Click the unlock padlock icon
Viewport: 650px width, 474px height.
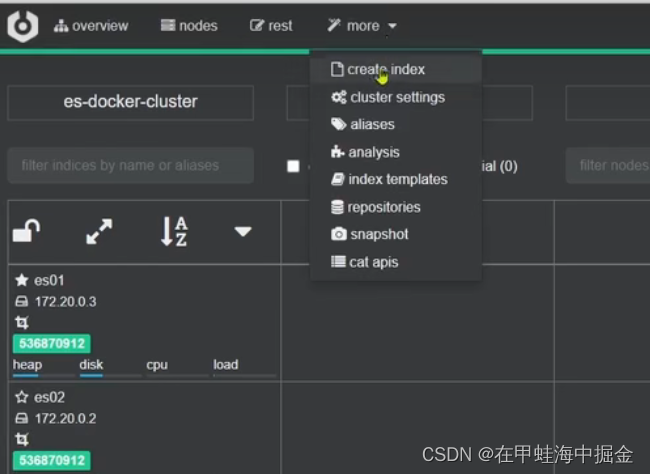point(26,231)
